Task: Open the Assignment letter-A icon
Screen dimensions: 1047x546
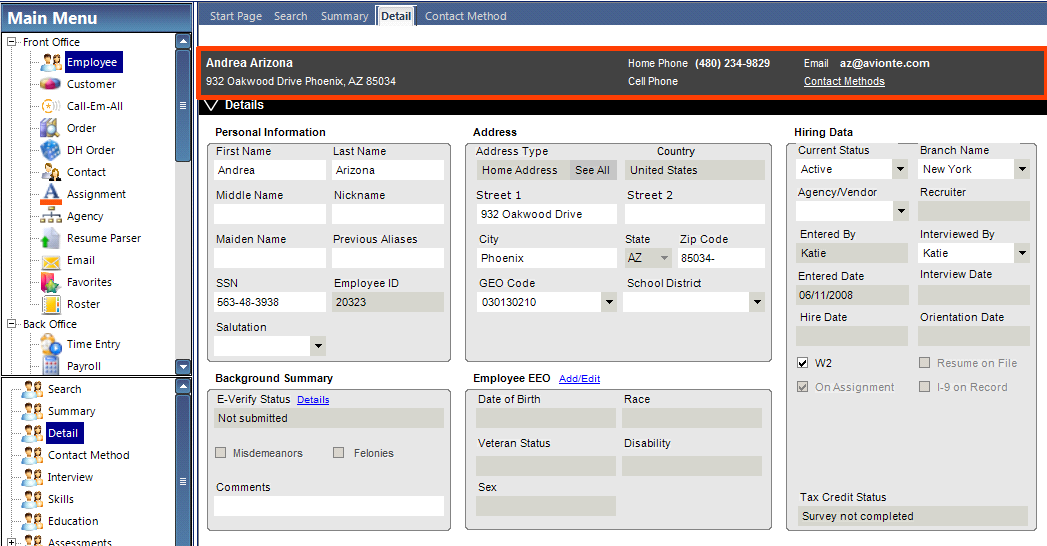Action: [x=51, y=194]
